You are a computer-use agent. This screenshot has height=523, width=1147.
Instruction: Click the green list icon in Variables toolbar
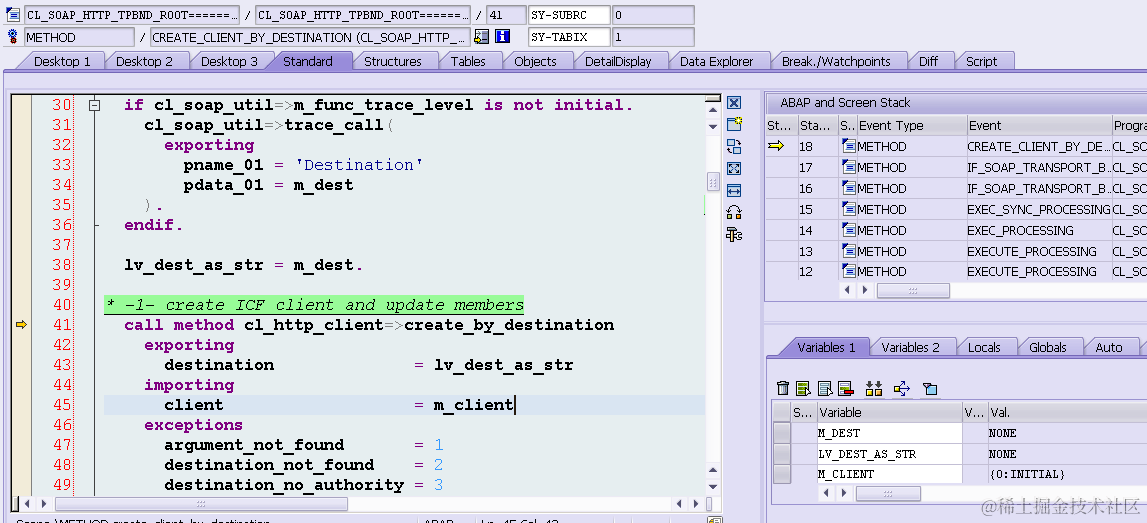(803, 388)
